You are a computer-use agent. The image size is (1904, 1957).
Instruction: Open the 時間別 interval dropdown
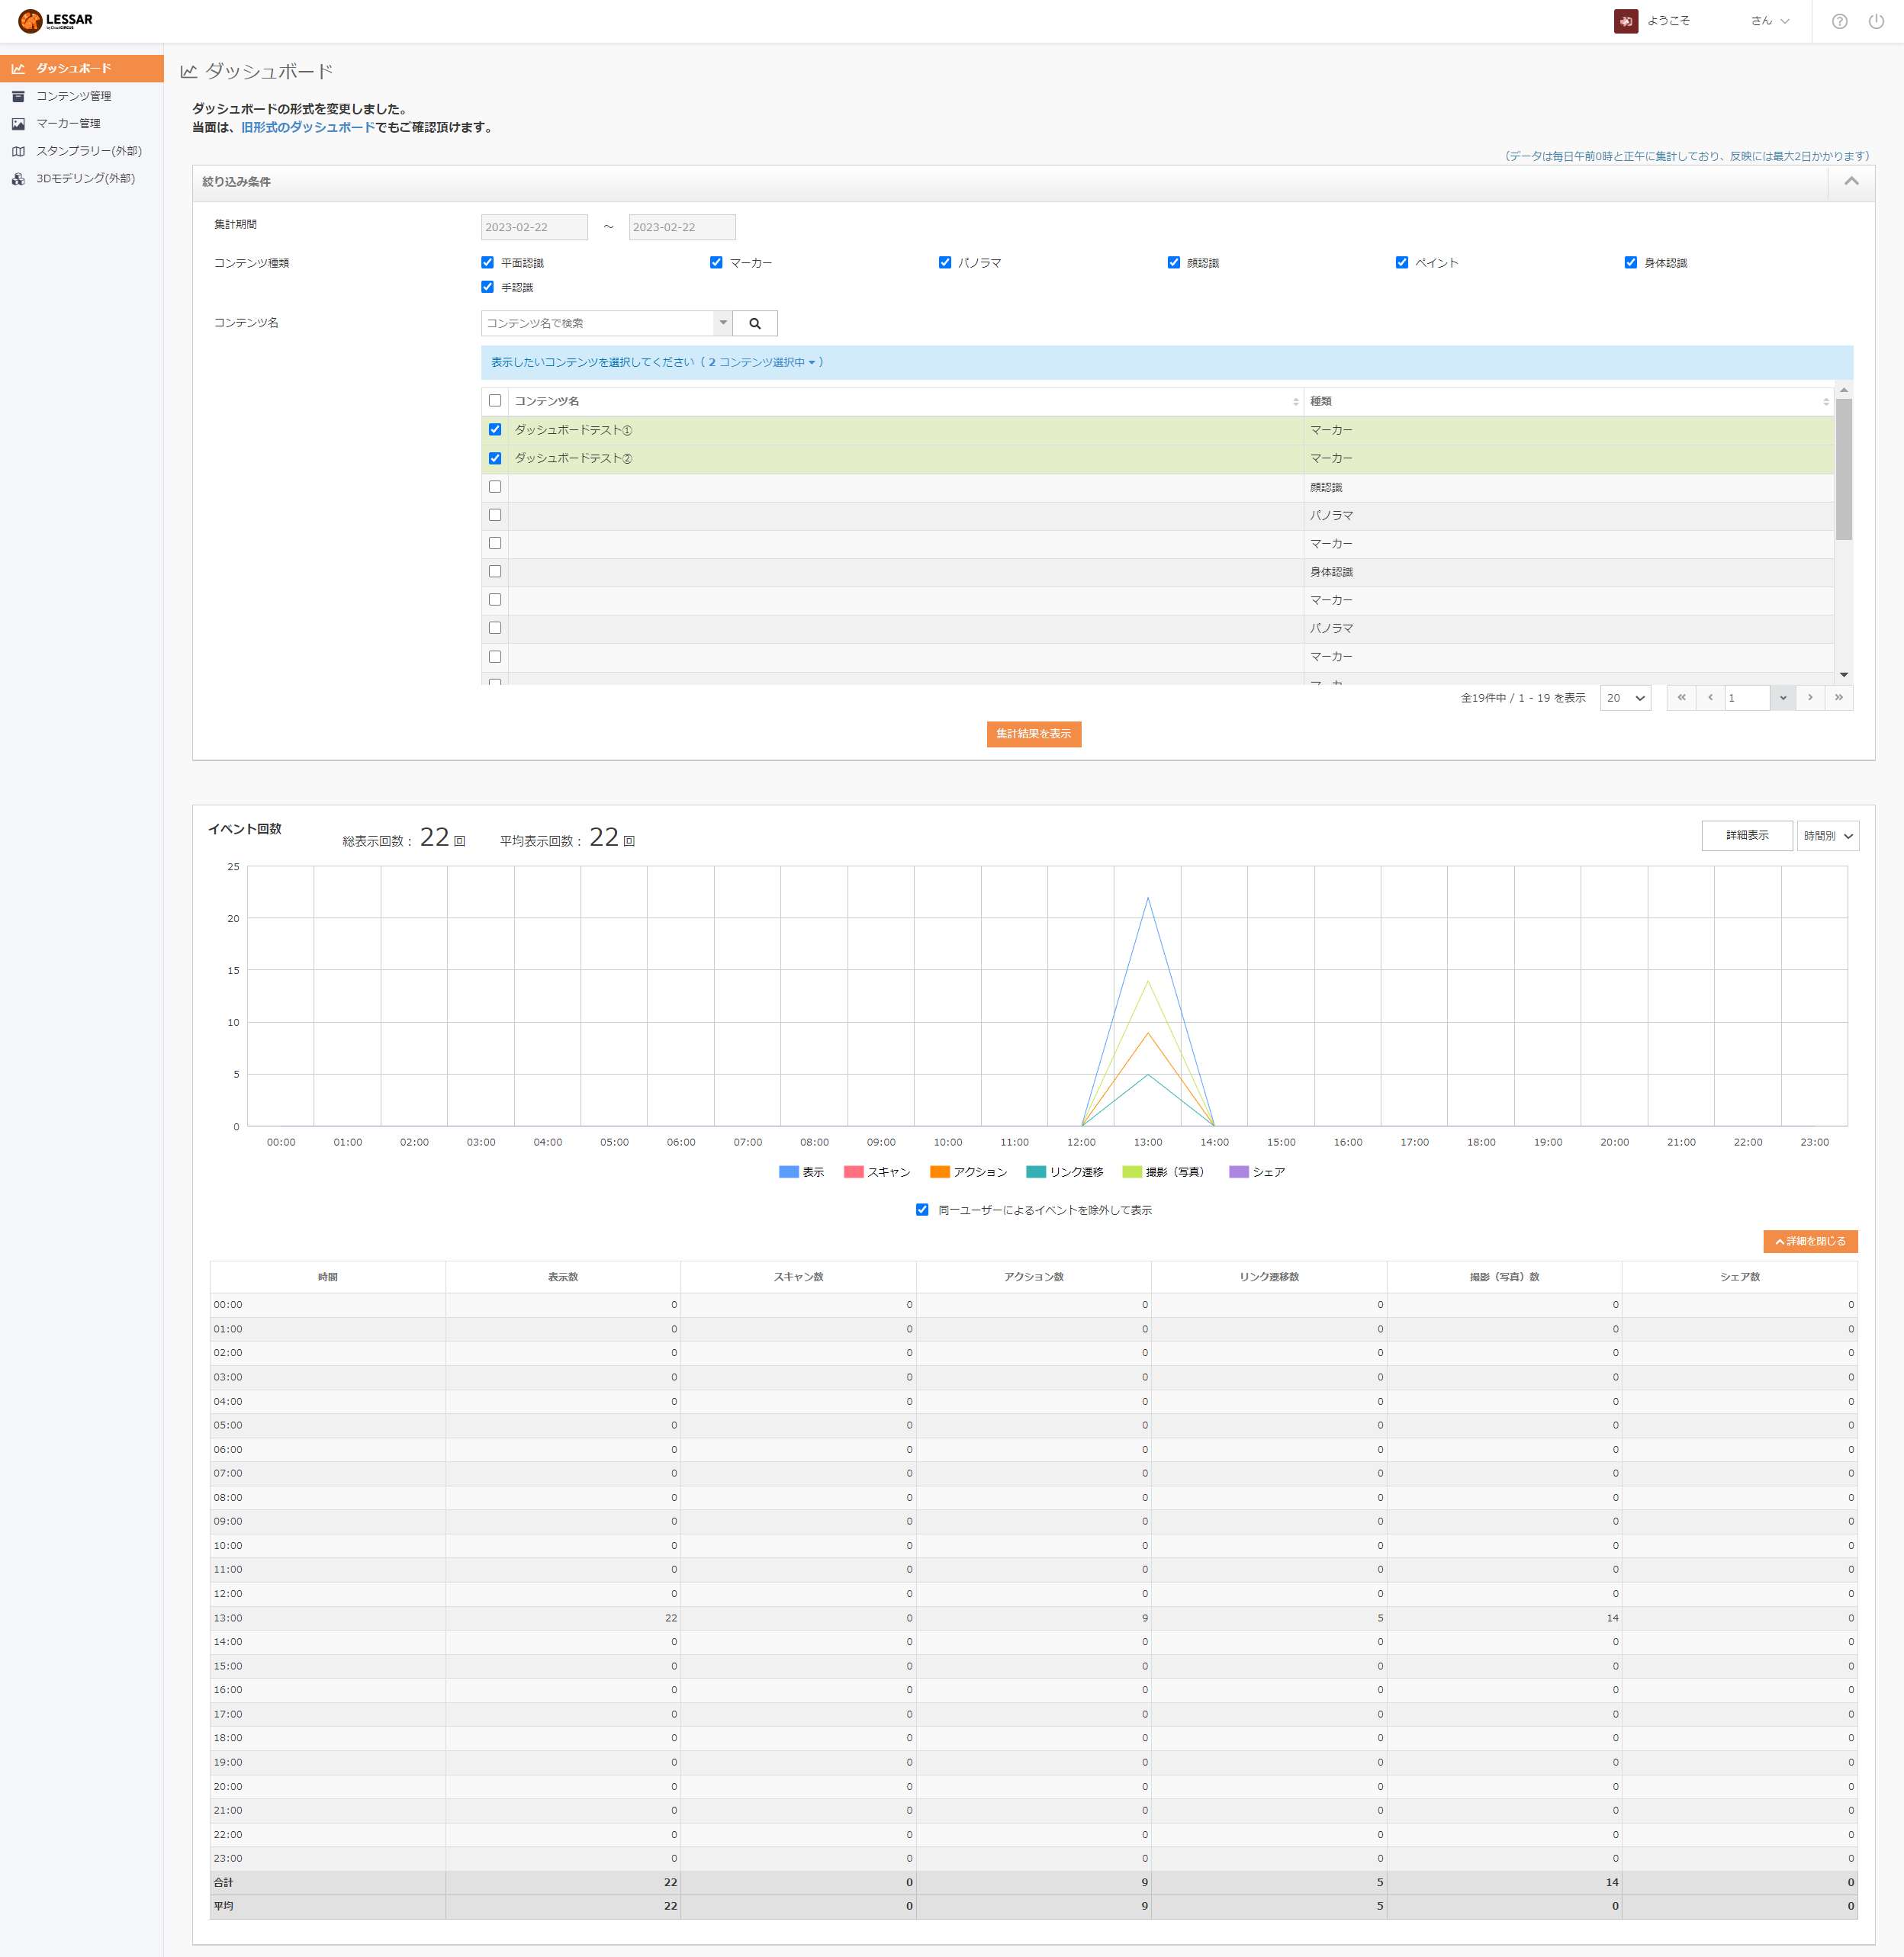pyautogui.click(x=1828, y=836)
